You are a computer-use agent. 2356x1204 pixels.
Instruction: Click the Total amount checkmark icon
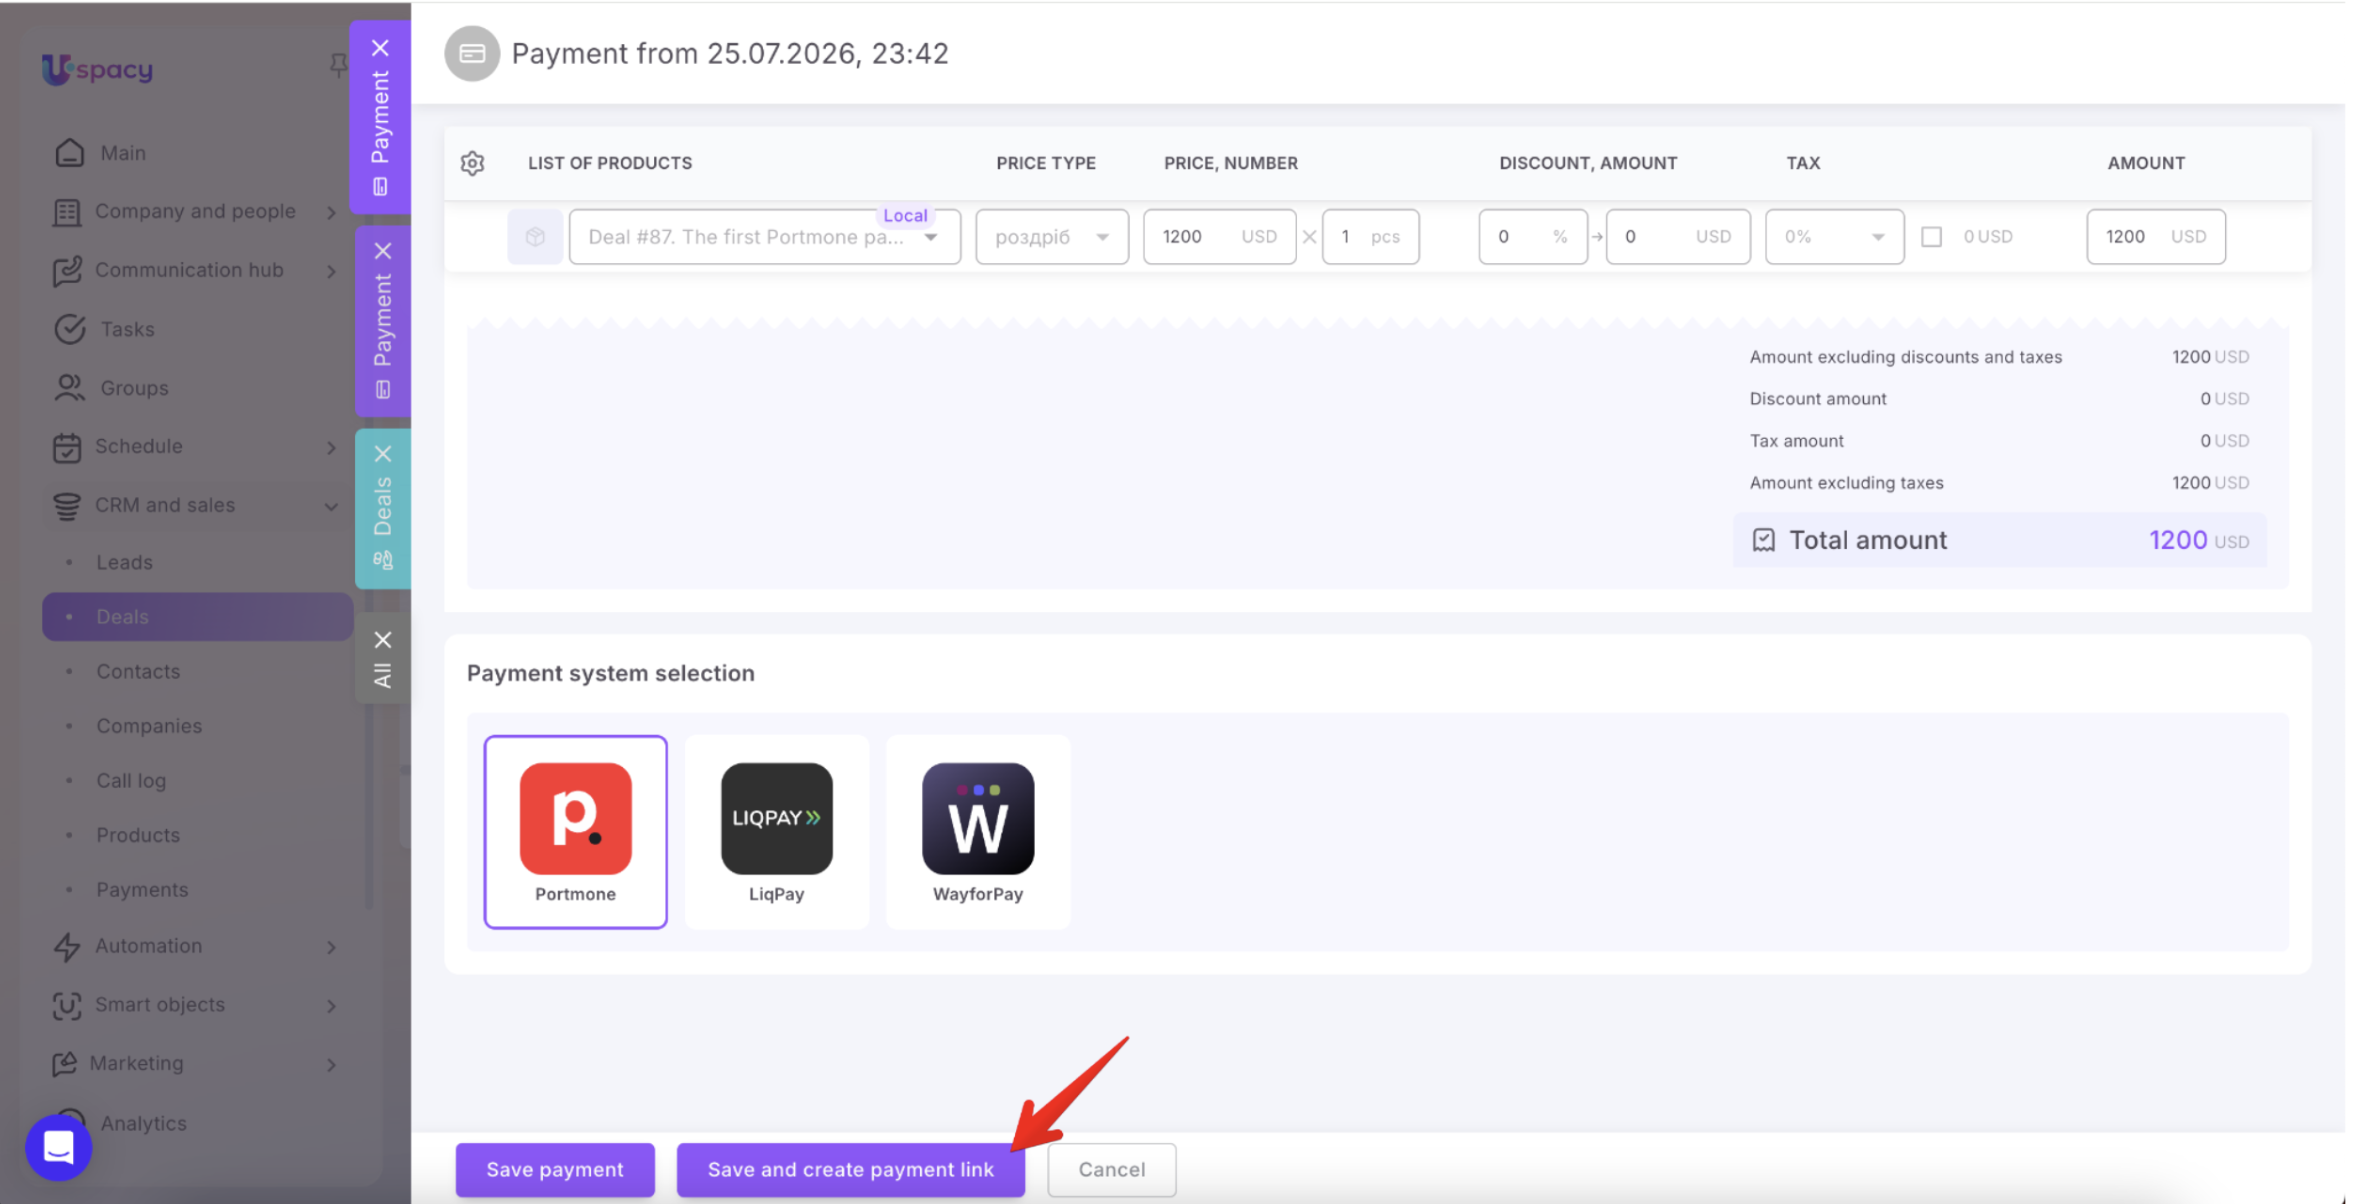[x=1764, y=540]
